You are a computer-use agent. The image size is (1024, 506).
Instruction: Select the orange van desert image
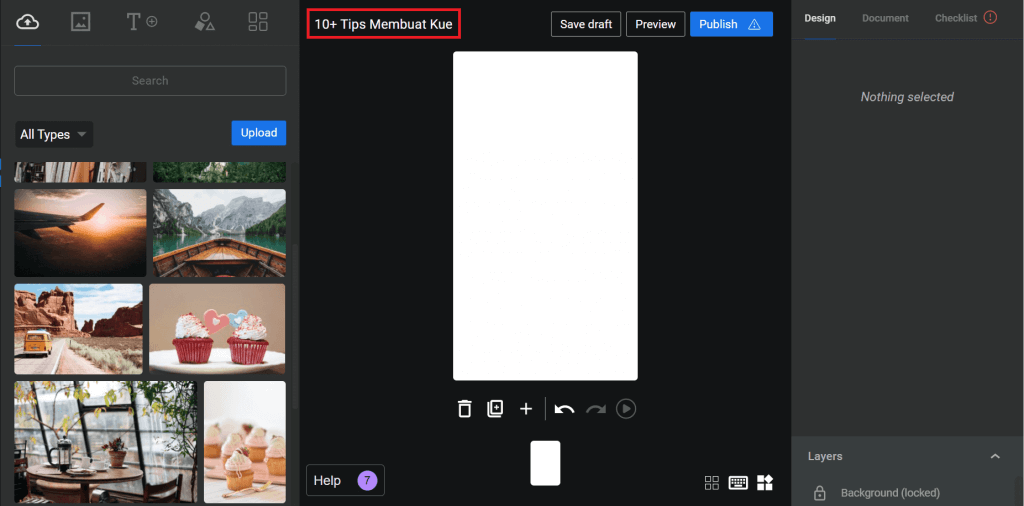78,329
